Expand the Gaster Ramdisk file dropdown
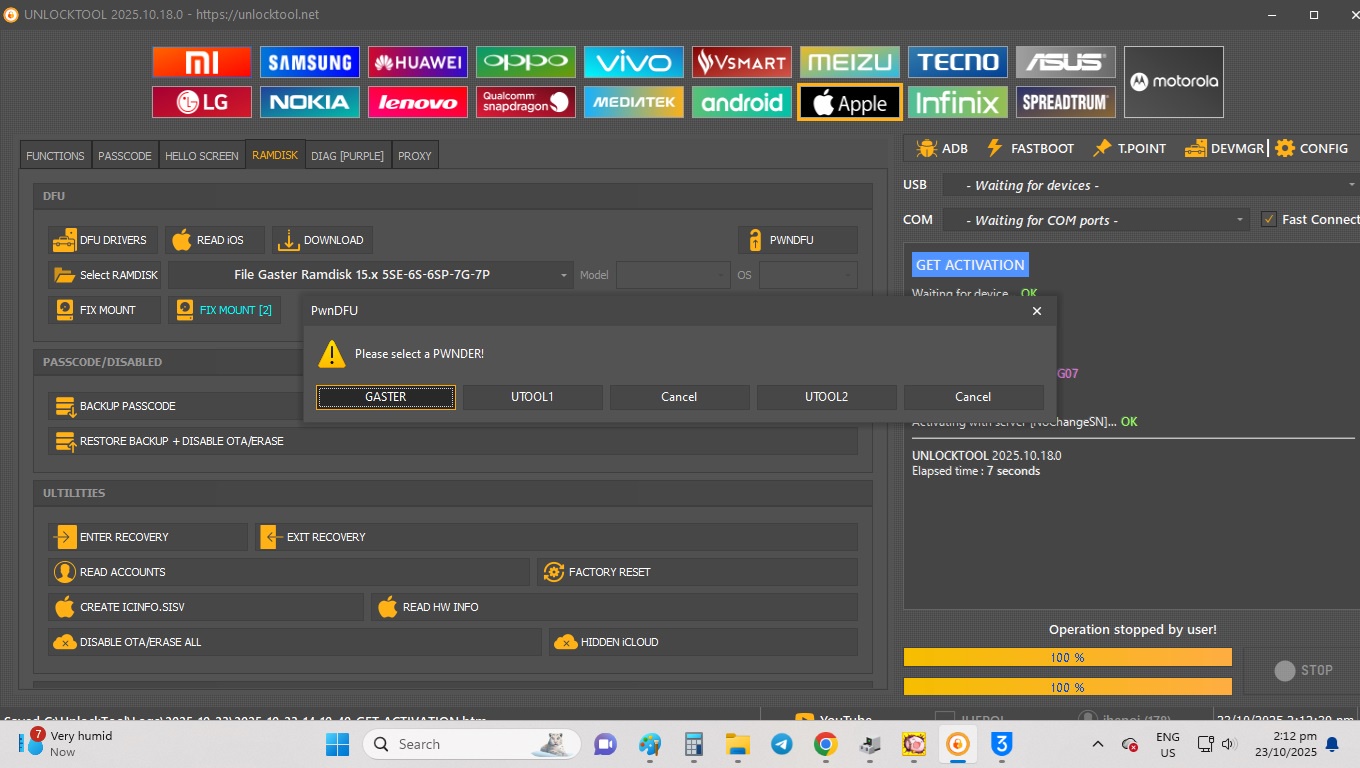Image resolution: width=1360 pixels, height=768 pixels. click(370, 275)
